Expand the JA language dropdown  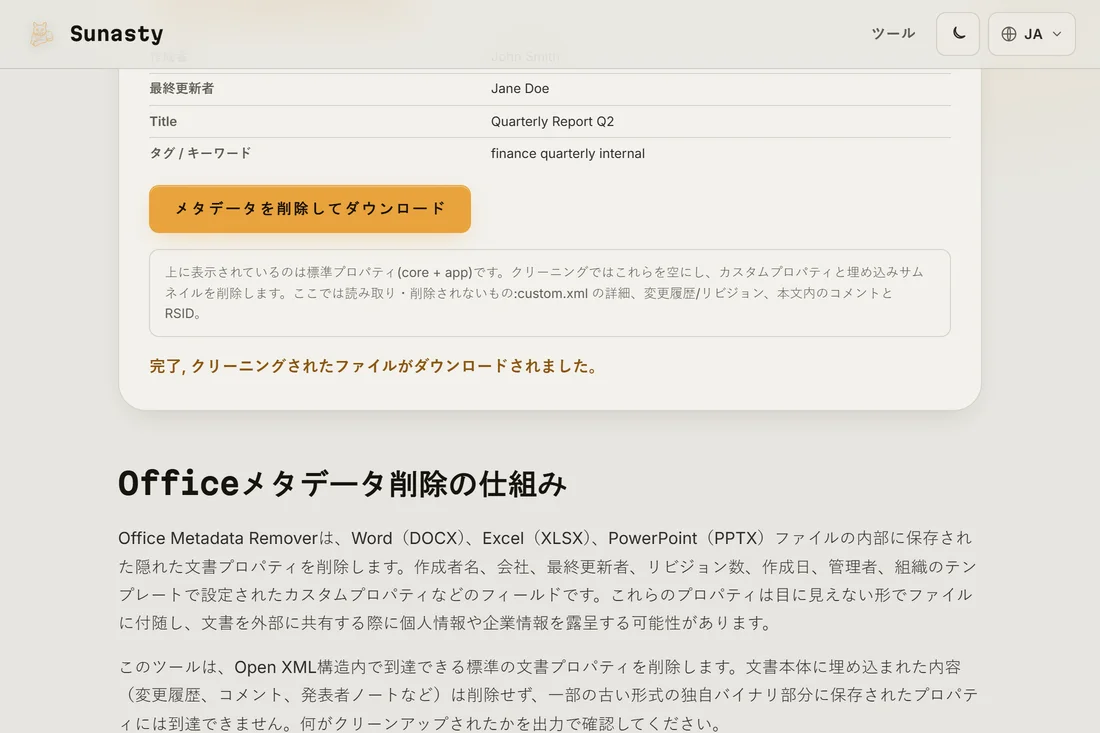click(x=1031, y=34)
